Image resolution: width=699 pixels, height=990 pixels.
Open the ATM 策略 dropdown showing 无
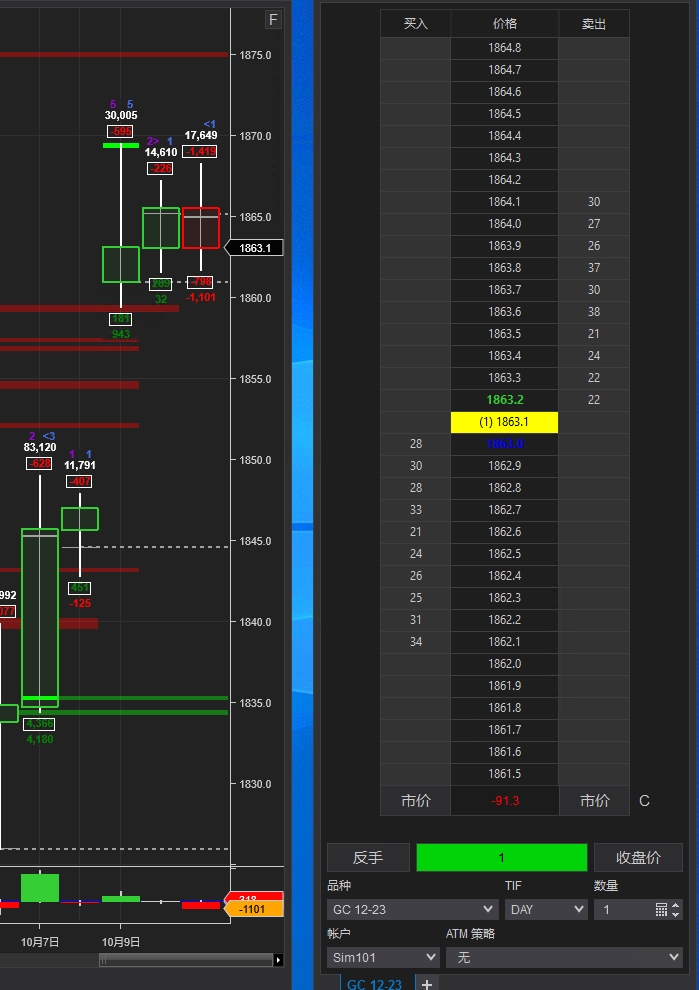(564, 957)
